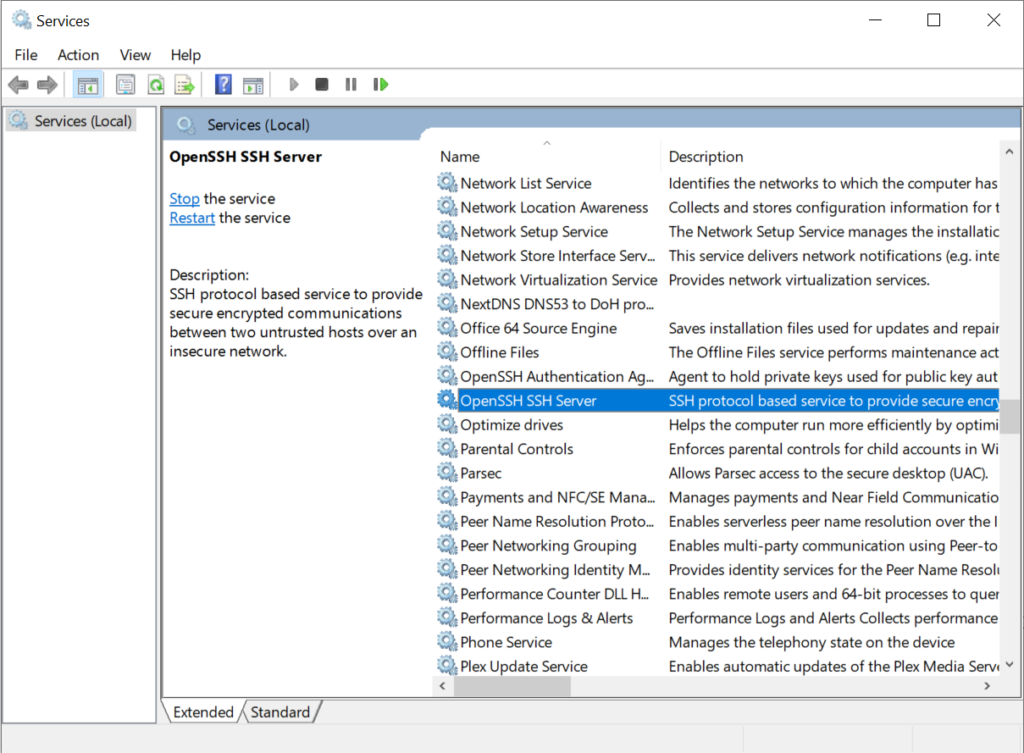Select the Performance Logs & Alerts row
The height and width of the screenshot is (753, 1024).
pos(717,618)
